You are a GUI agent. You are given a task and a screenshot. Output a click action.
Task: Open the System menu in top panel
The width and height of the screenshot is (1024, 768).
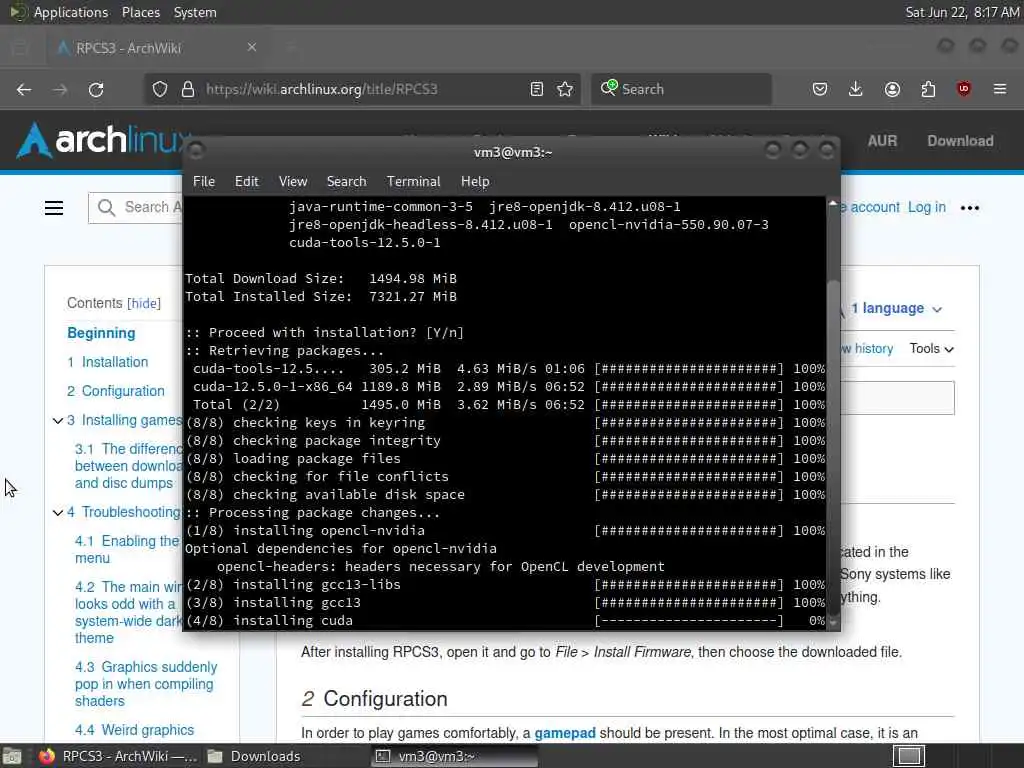pos(195,12)
